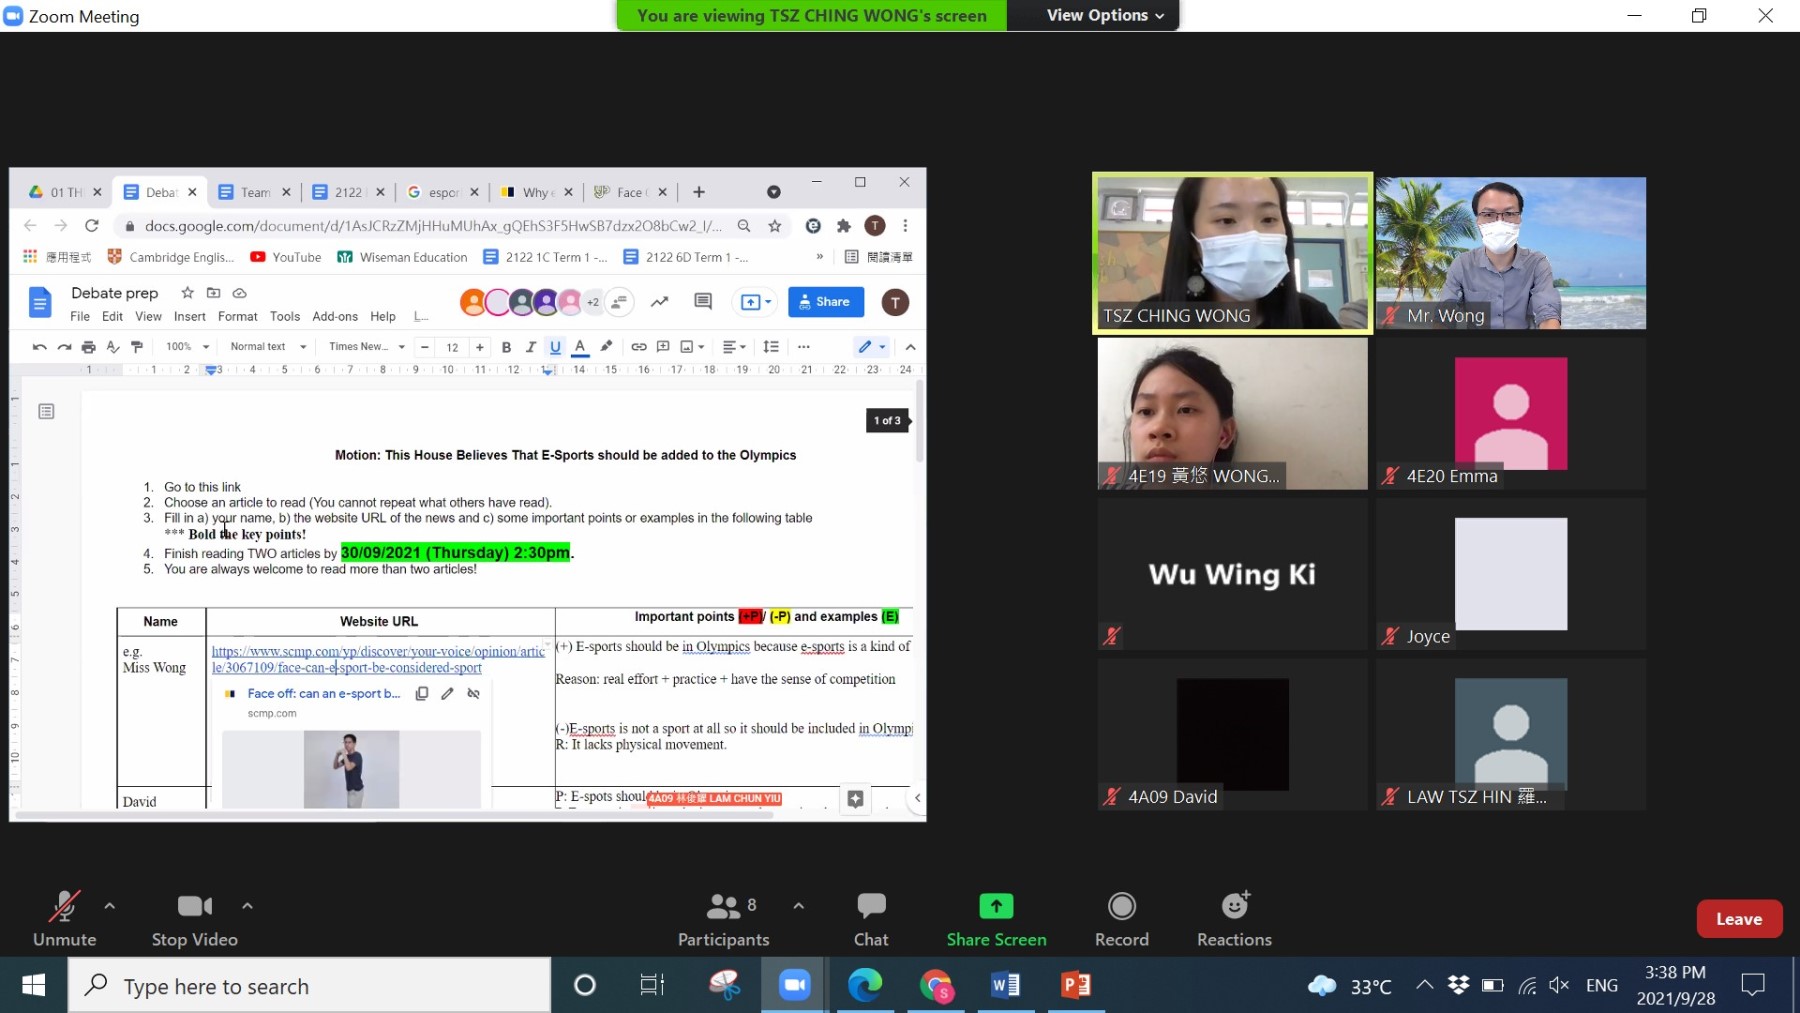Open the Participants panel
The image size is (1800, 1013).
[x=724, y=919]
